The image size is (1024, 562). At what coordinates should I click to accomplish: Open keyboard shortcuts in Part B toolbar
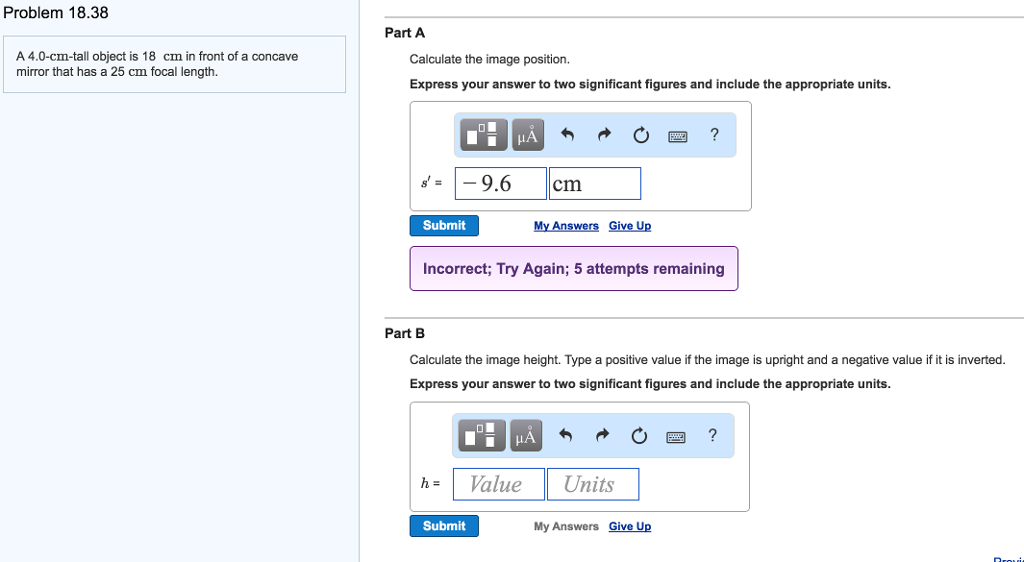pyautogui.click(x=676, y=436)
